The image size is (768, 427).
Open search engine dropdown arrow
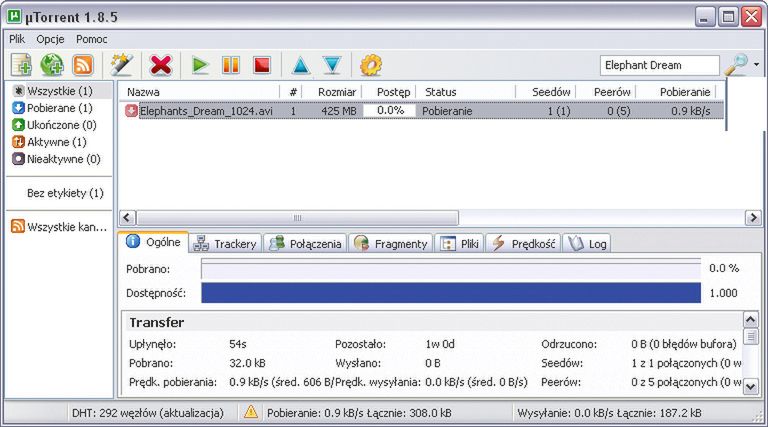pos(757,65)
